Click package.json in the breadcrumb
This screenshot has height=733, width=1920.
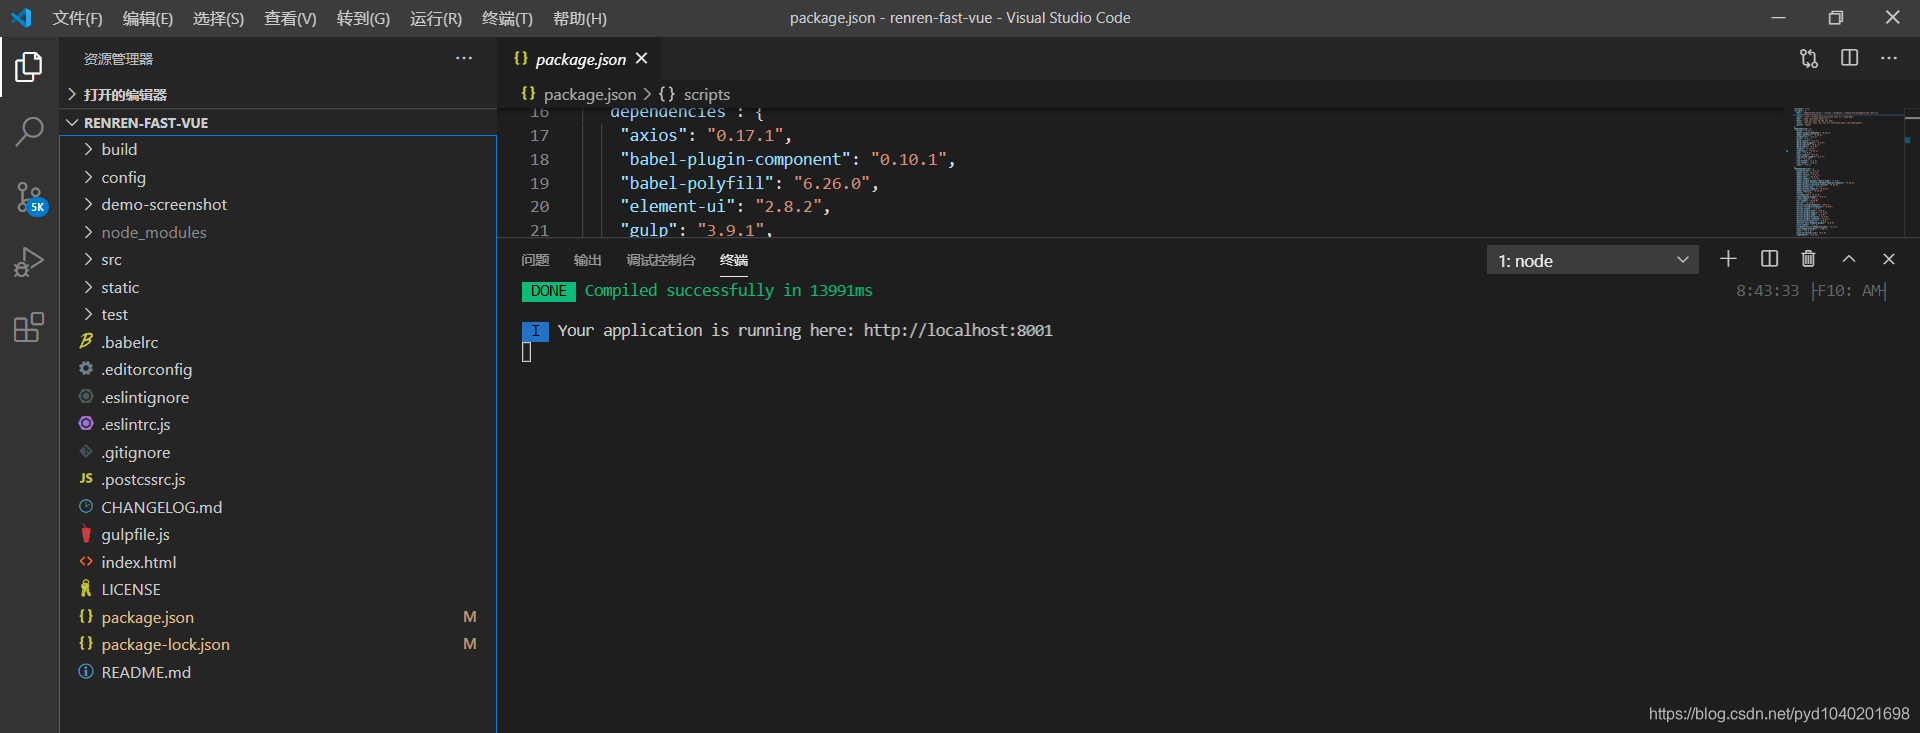click(x=589, y=94)
